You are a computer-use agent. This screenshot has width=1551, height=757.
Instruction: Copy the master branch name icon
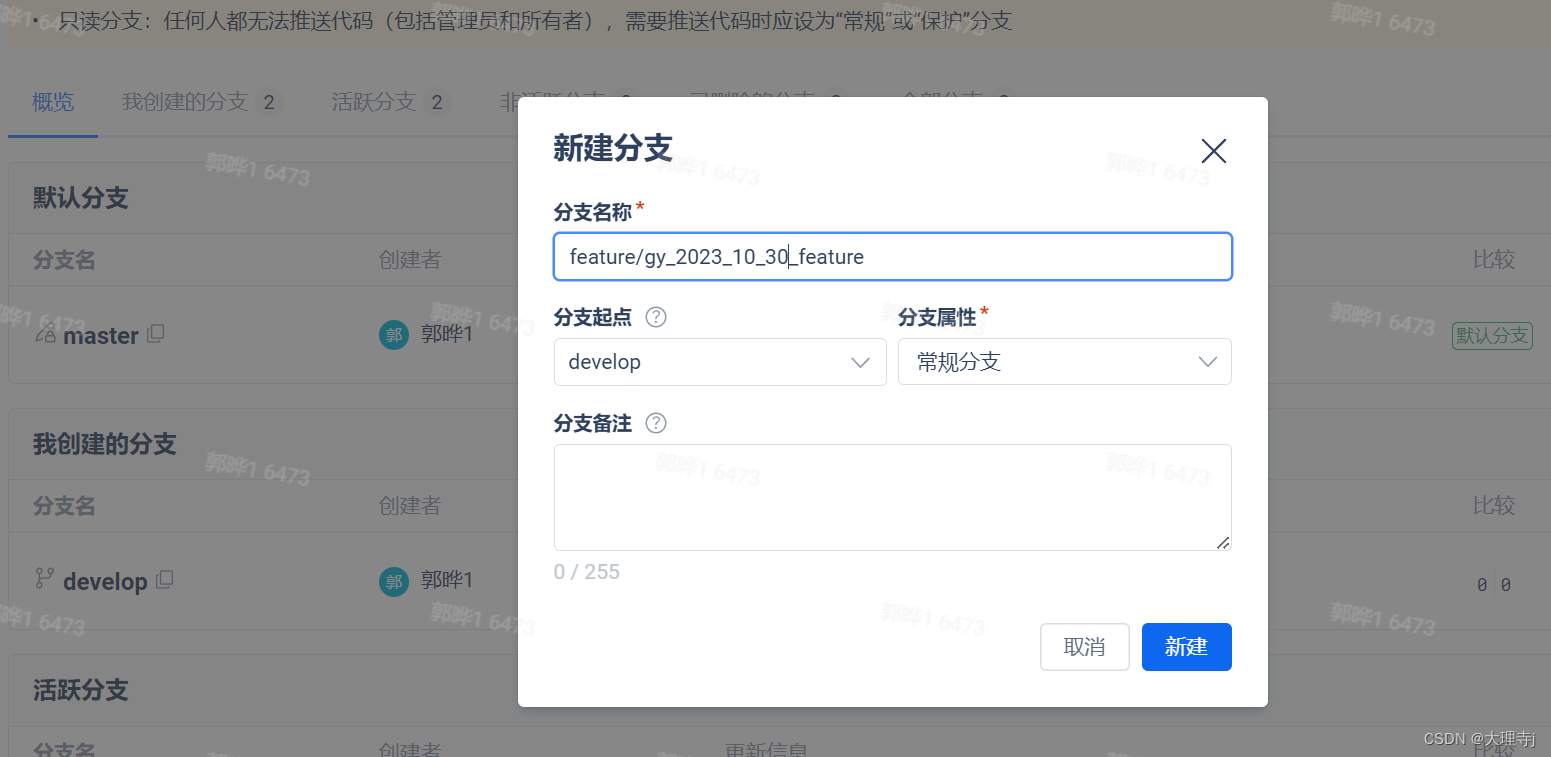[155, 334]
